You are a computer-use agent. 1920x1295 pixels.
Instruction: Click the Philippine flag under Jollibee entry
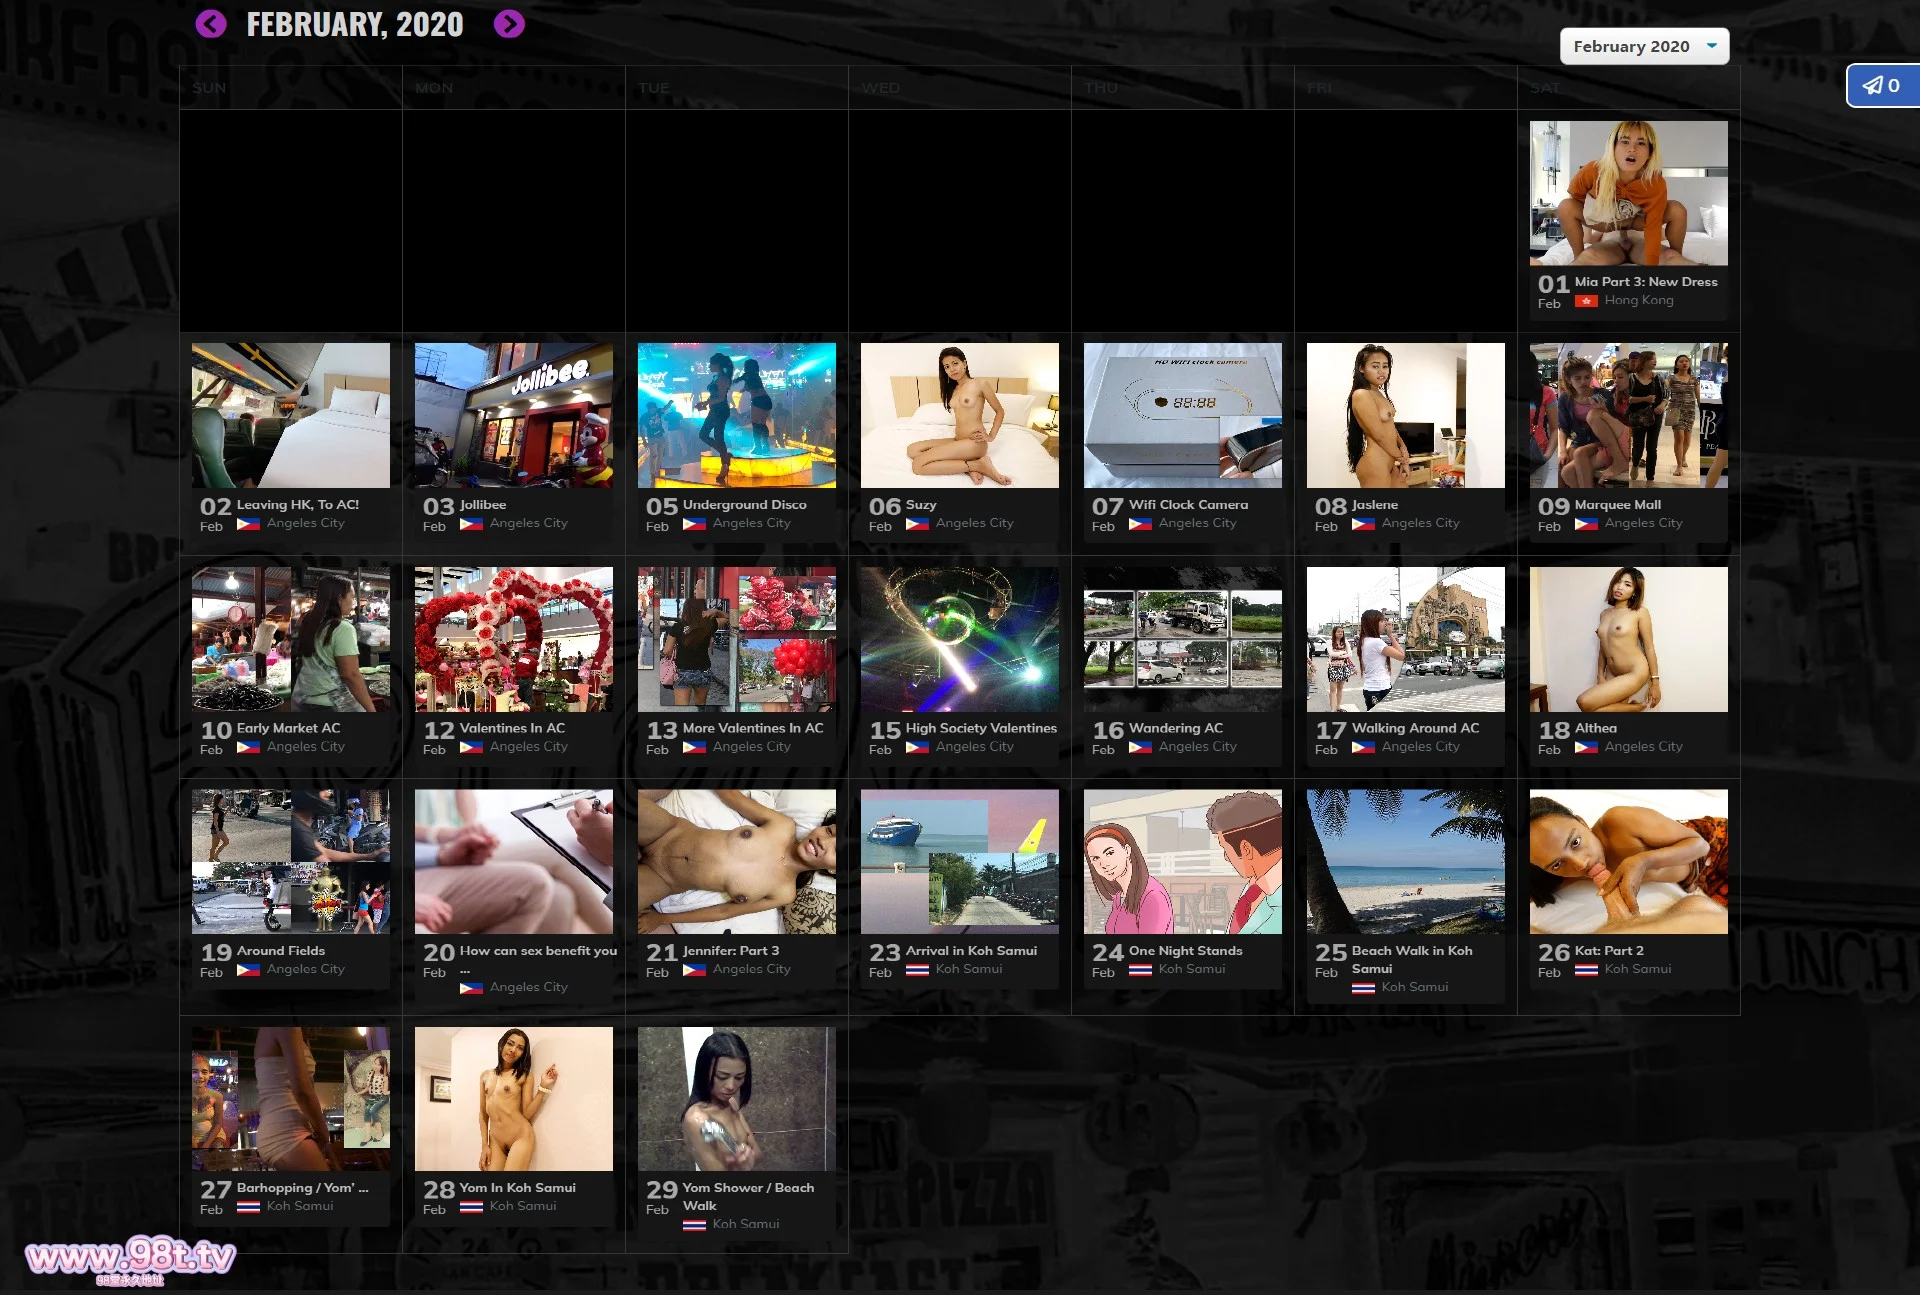(471, 524)
